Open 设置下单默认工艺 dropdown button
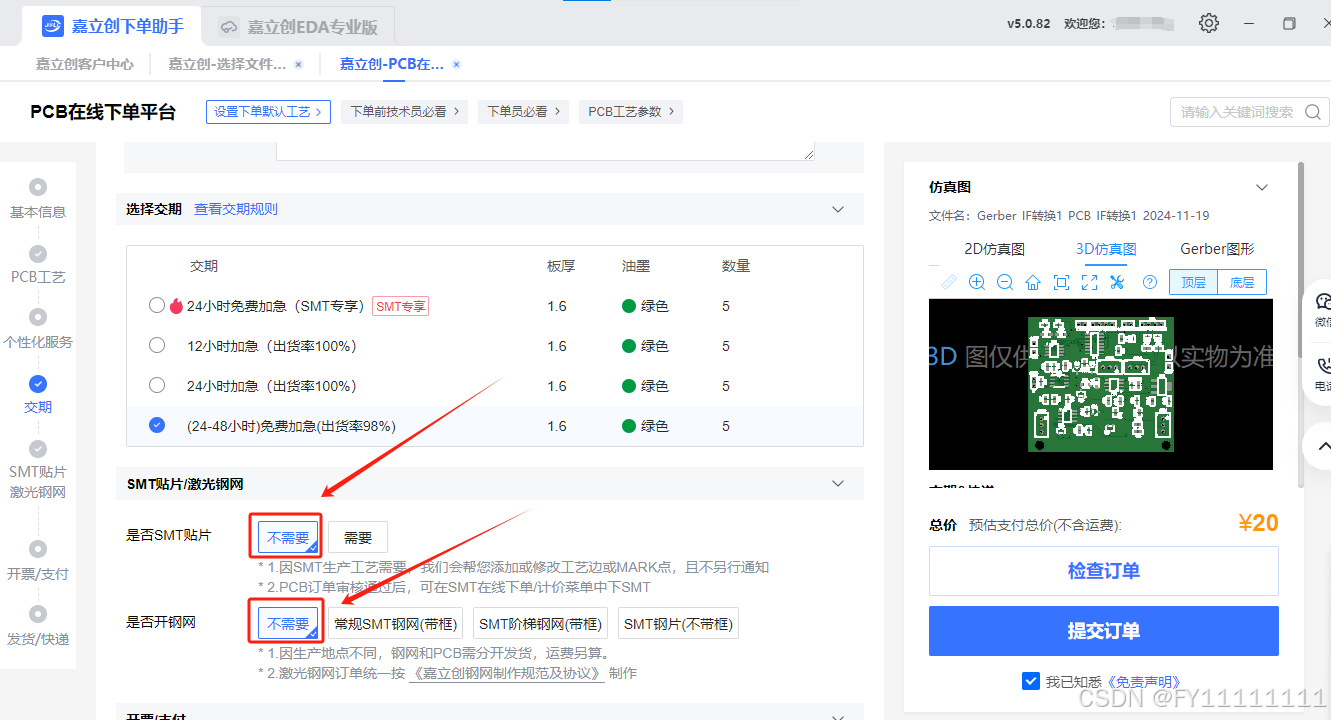 coord(268,112)
